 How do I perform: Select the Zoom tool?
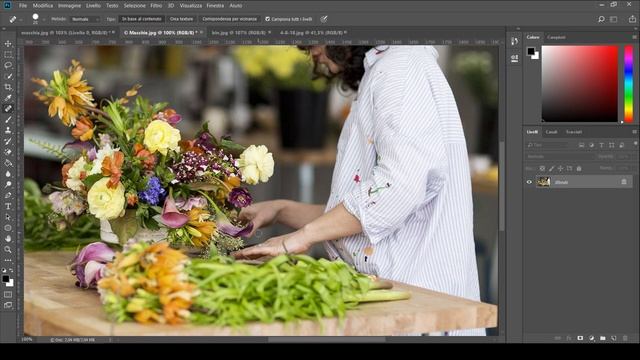[x=8, y=249]
